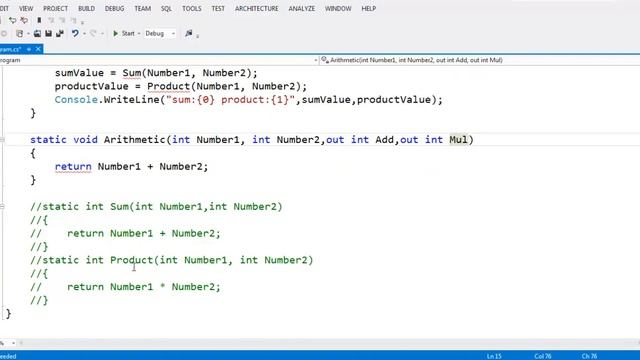Screen dimensions: 640x360
Task: Open the VIEW menu
Action: click(26, 8)
